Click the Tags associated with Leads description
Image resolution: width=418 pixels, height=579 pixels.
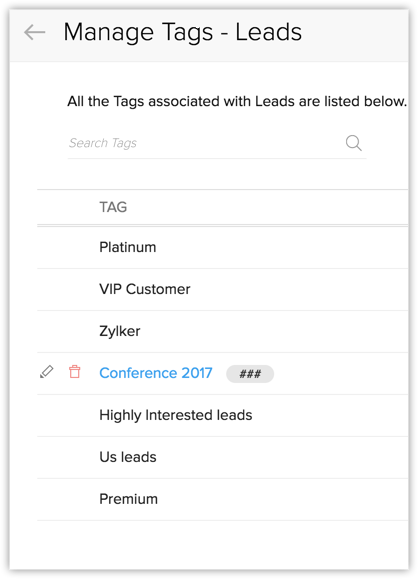coord(237,101)
